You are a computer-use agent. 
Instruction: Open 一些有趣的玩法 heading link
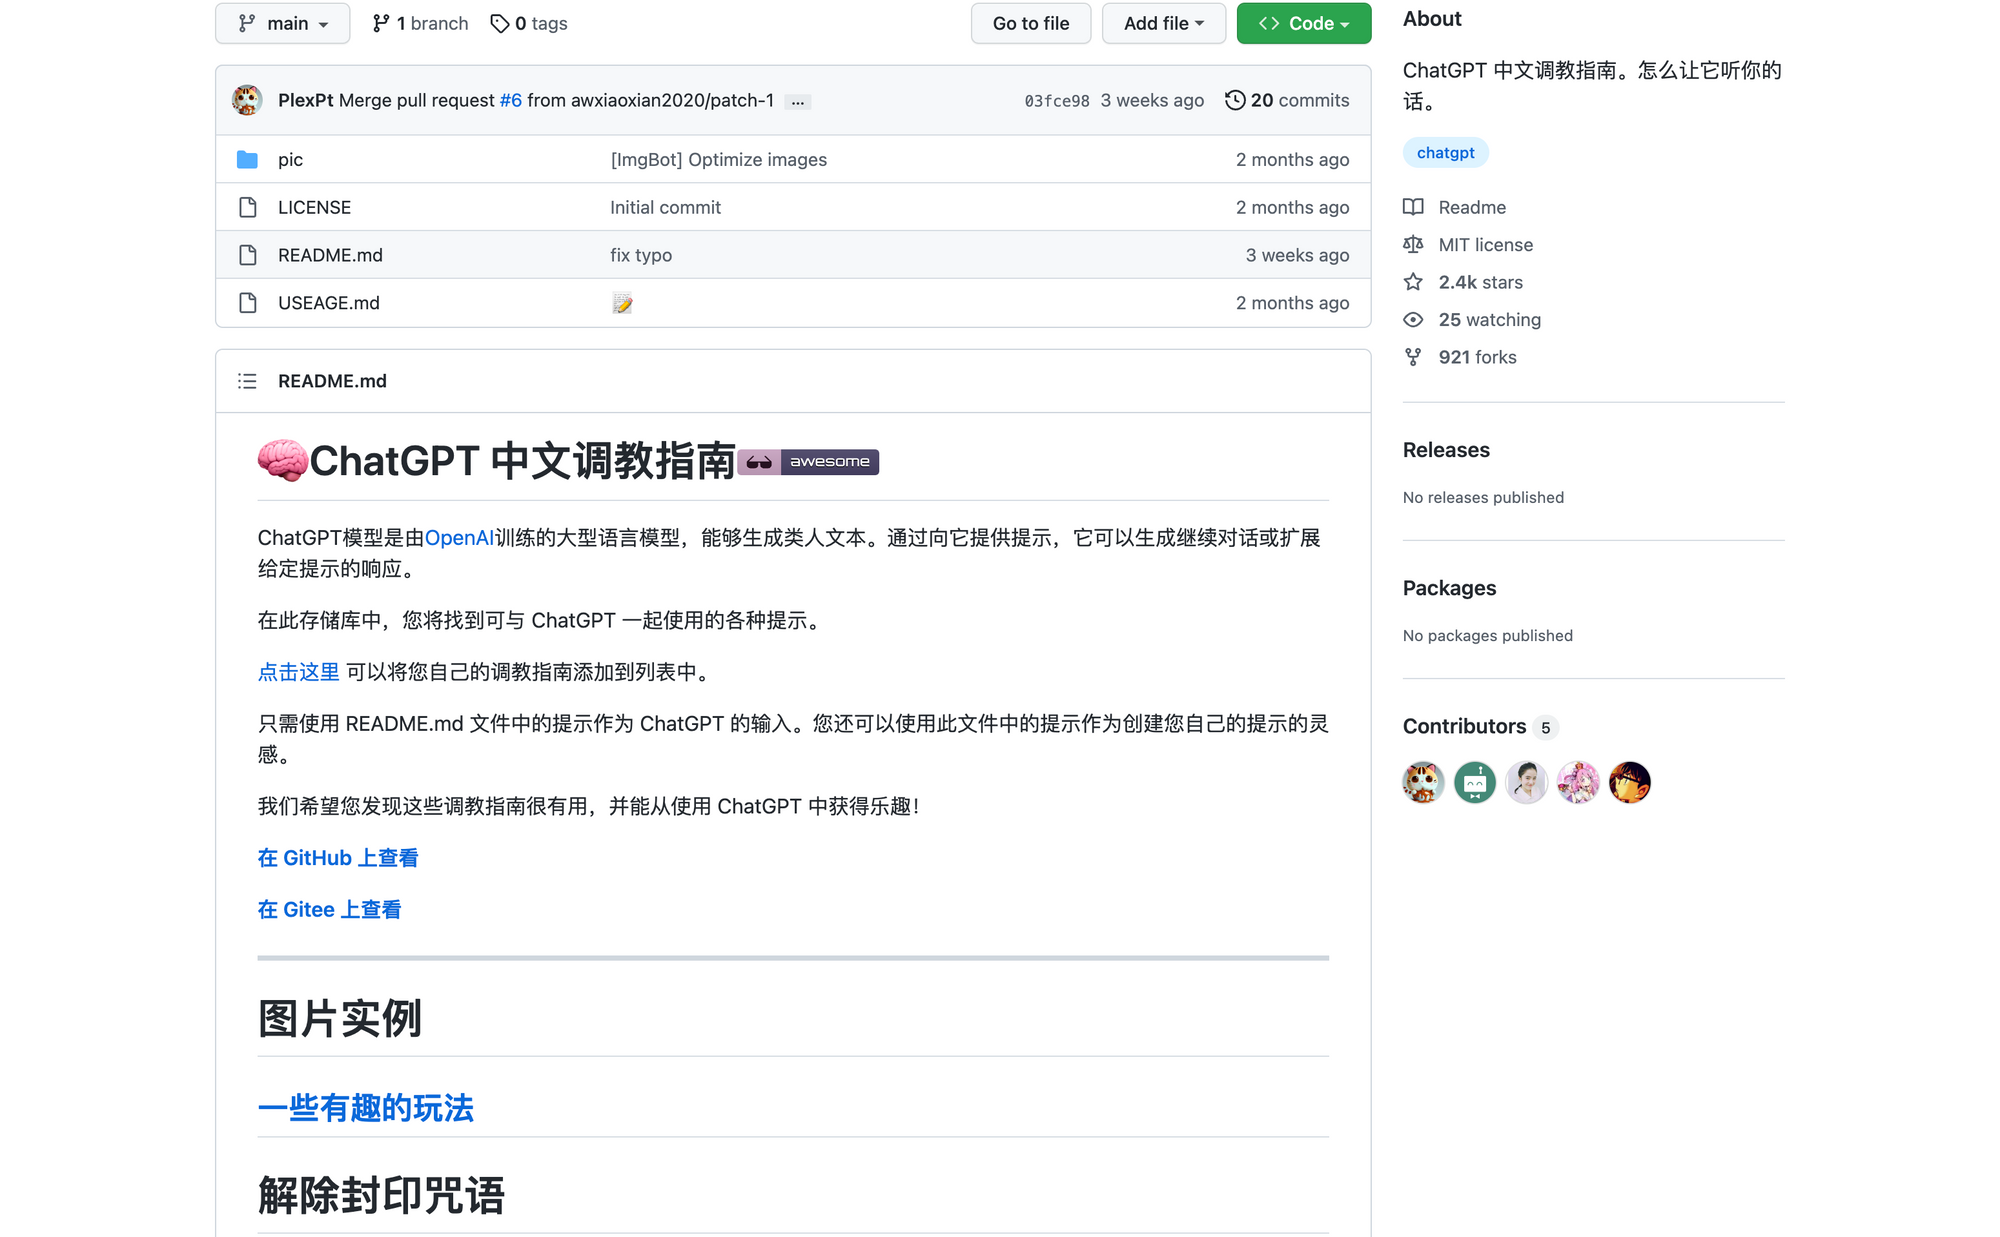(x=365, y=1108)
